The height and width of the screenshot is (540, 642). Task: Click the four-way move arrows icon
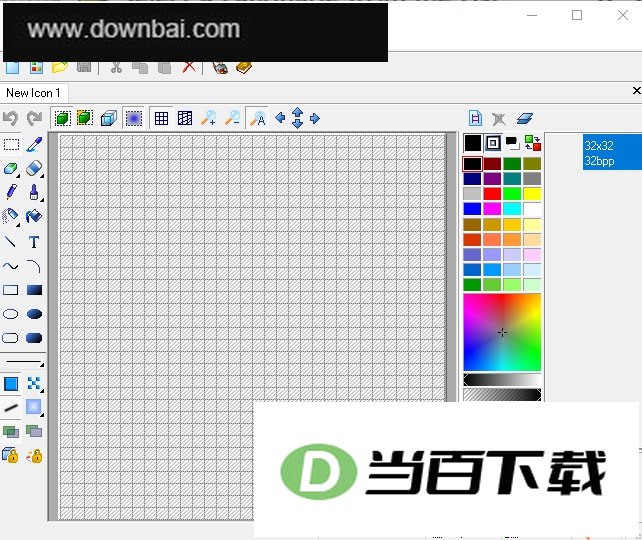click(298, 118)
